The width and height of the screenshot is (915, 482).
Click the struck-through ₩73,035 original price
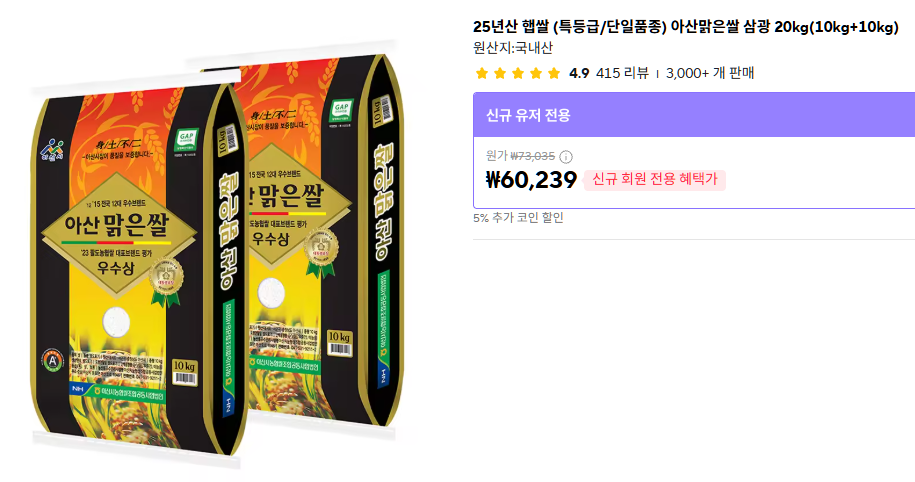533,156
